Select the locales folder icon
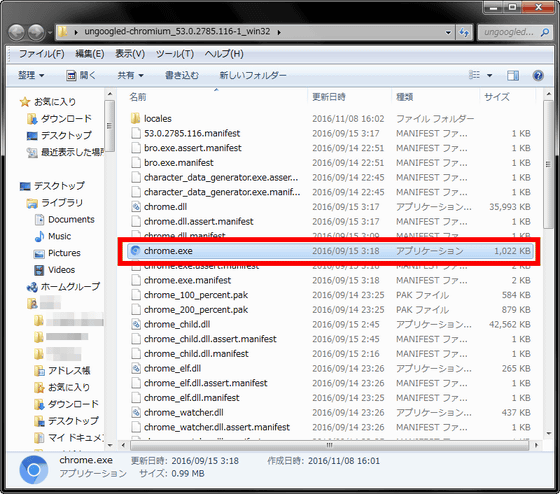Screen dimensions: 560x494 (x=135, y=118)
